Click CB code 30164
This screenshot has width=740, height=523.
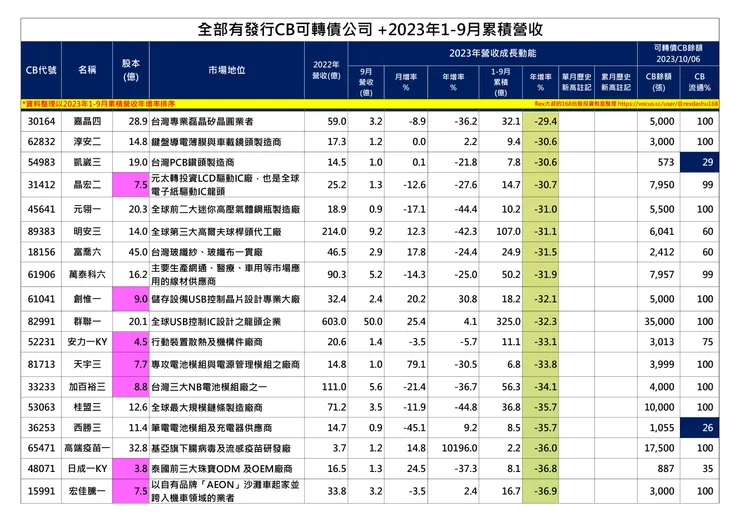pos(41,121)
